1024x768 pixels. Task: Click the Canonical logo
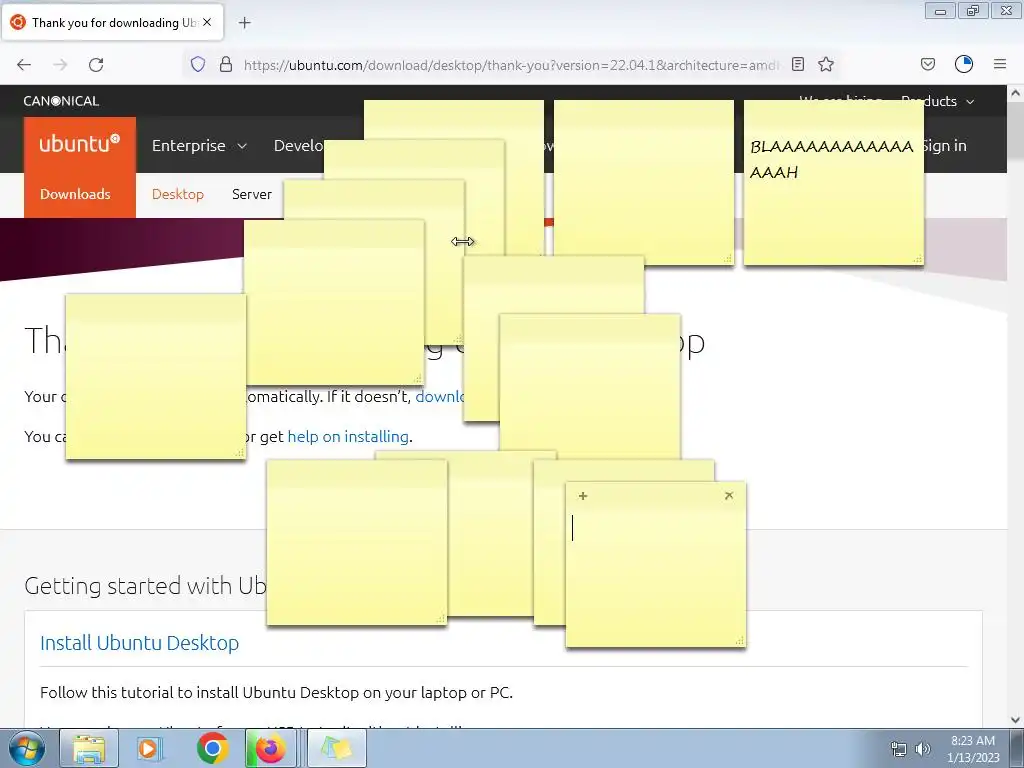61,101
